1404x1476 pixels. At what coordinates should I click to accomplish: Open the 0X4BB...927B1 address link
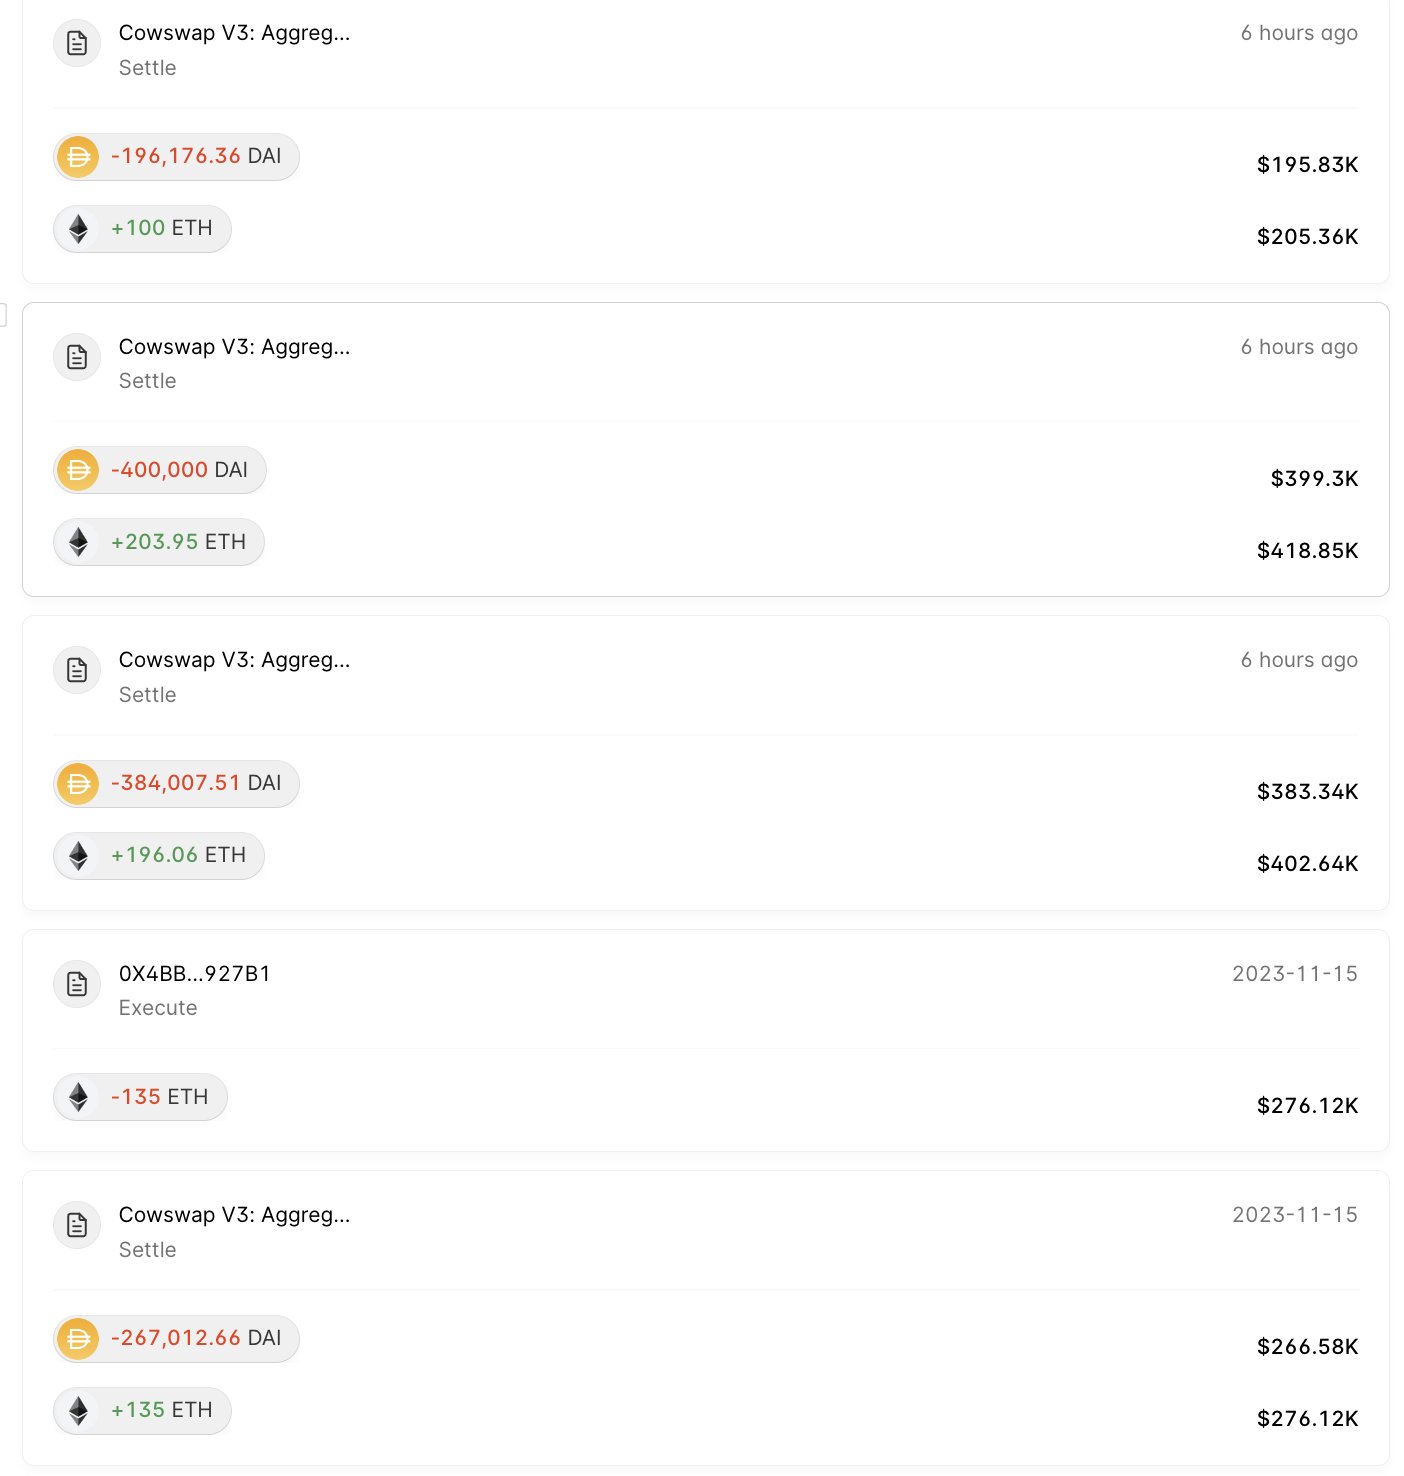pos(195,974)
